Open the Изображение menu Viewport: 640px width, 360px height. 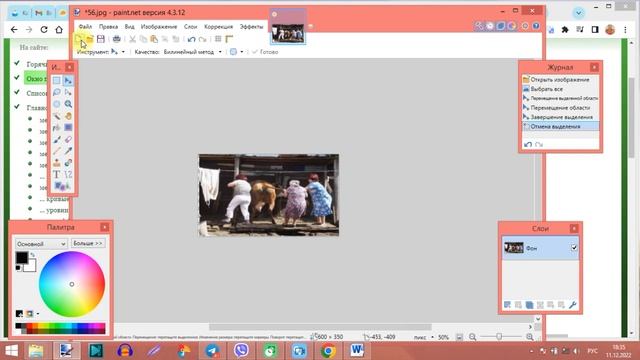click(159, 27)
